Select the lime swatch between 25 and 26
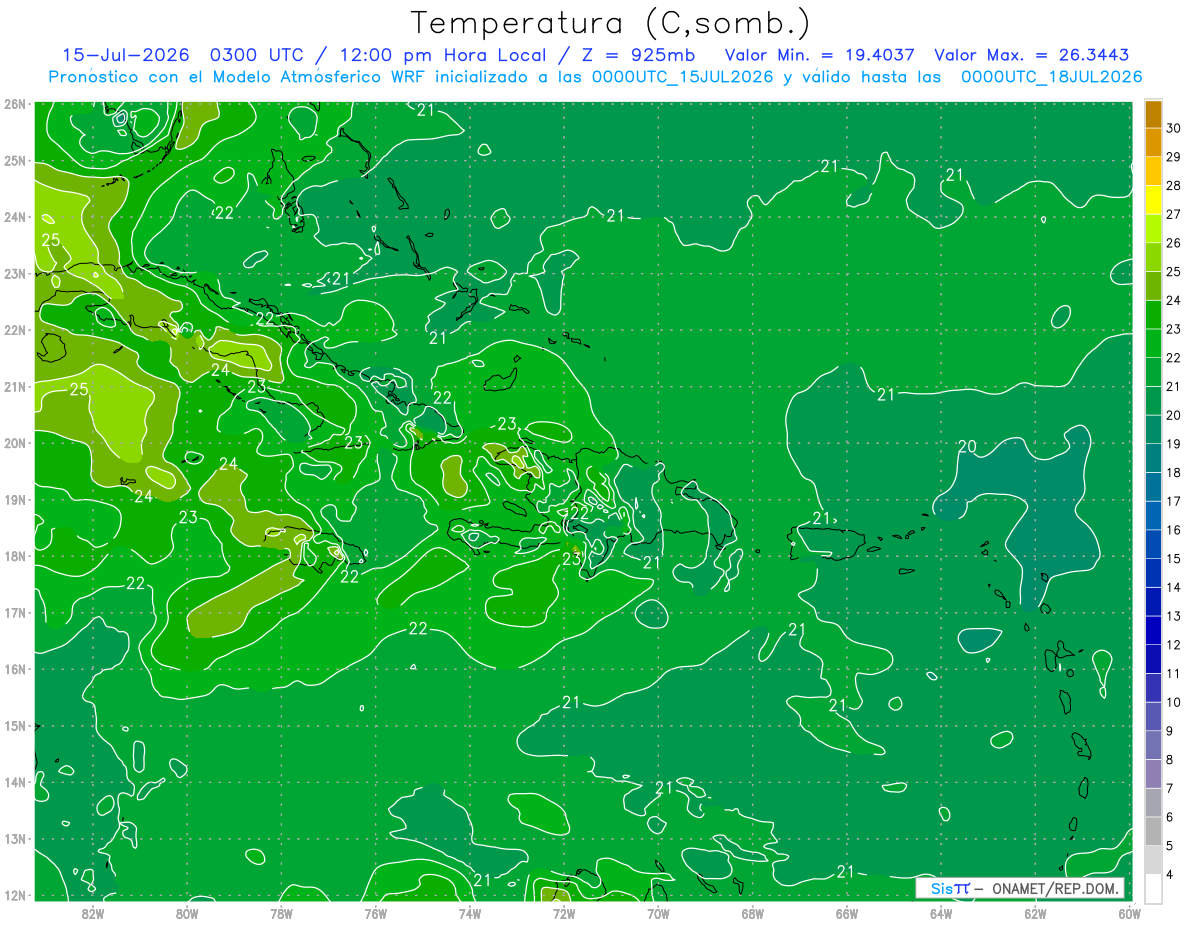Screen dimensions: 1200x927 (1153, 257)
